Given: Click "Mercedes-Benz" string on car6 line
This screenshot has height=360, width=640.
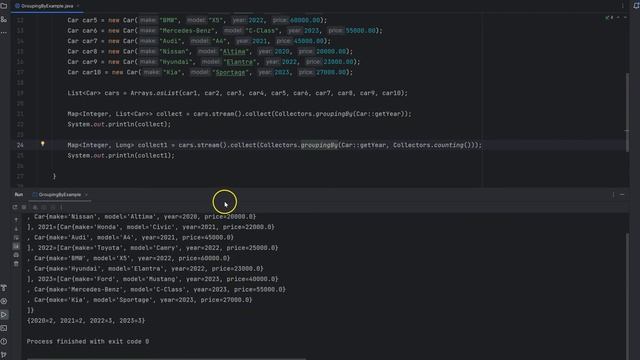Looking at the screenshot, I should click(188, 31).
